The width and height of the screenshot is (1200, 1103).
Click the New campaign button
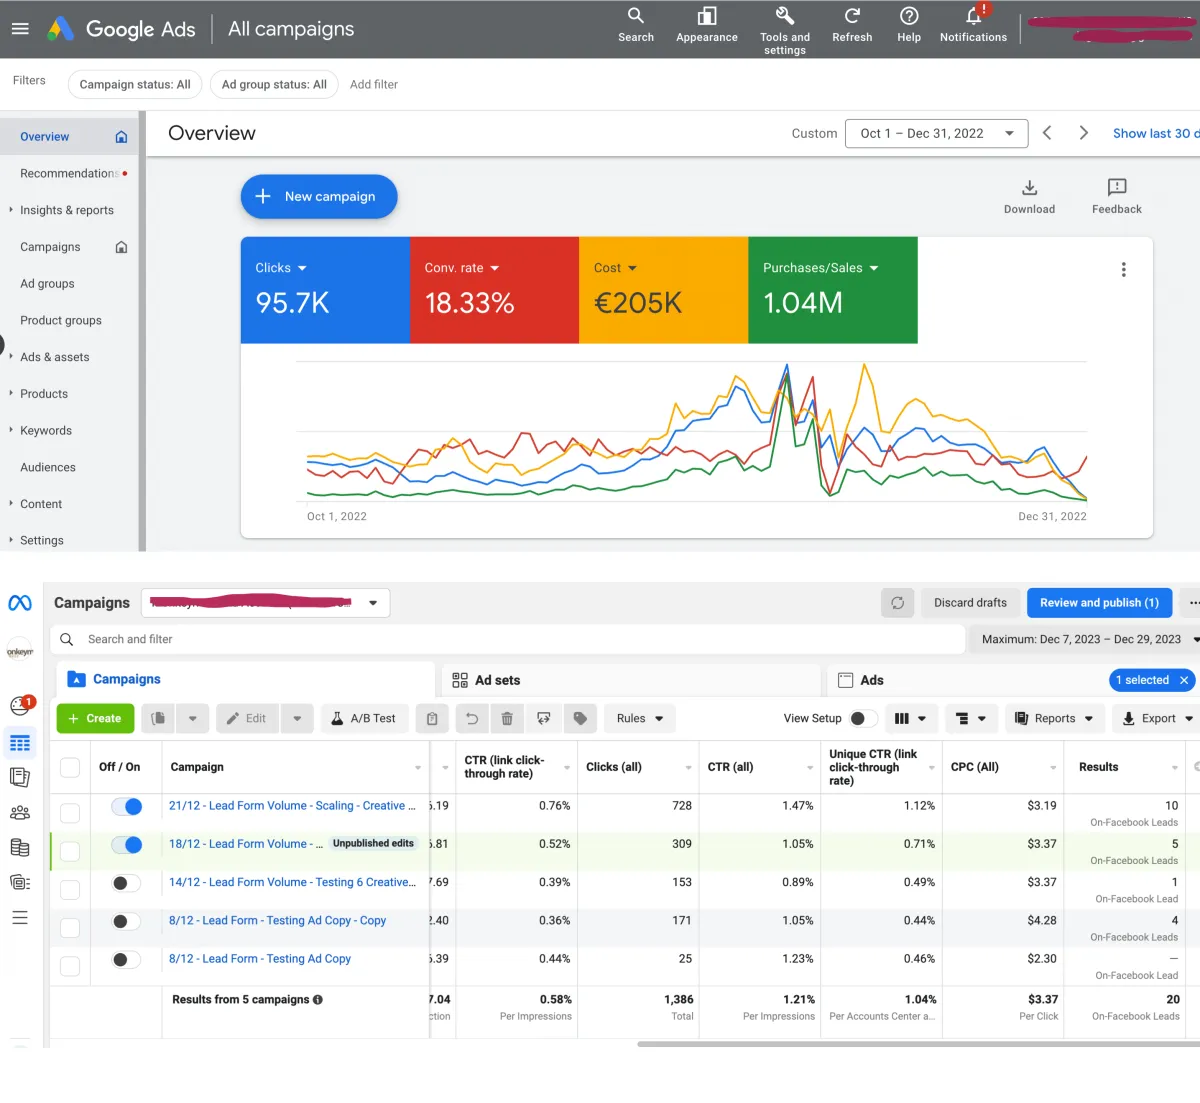tap(319, 197)
